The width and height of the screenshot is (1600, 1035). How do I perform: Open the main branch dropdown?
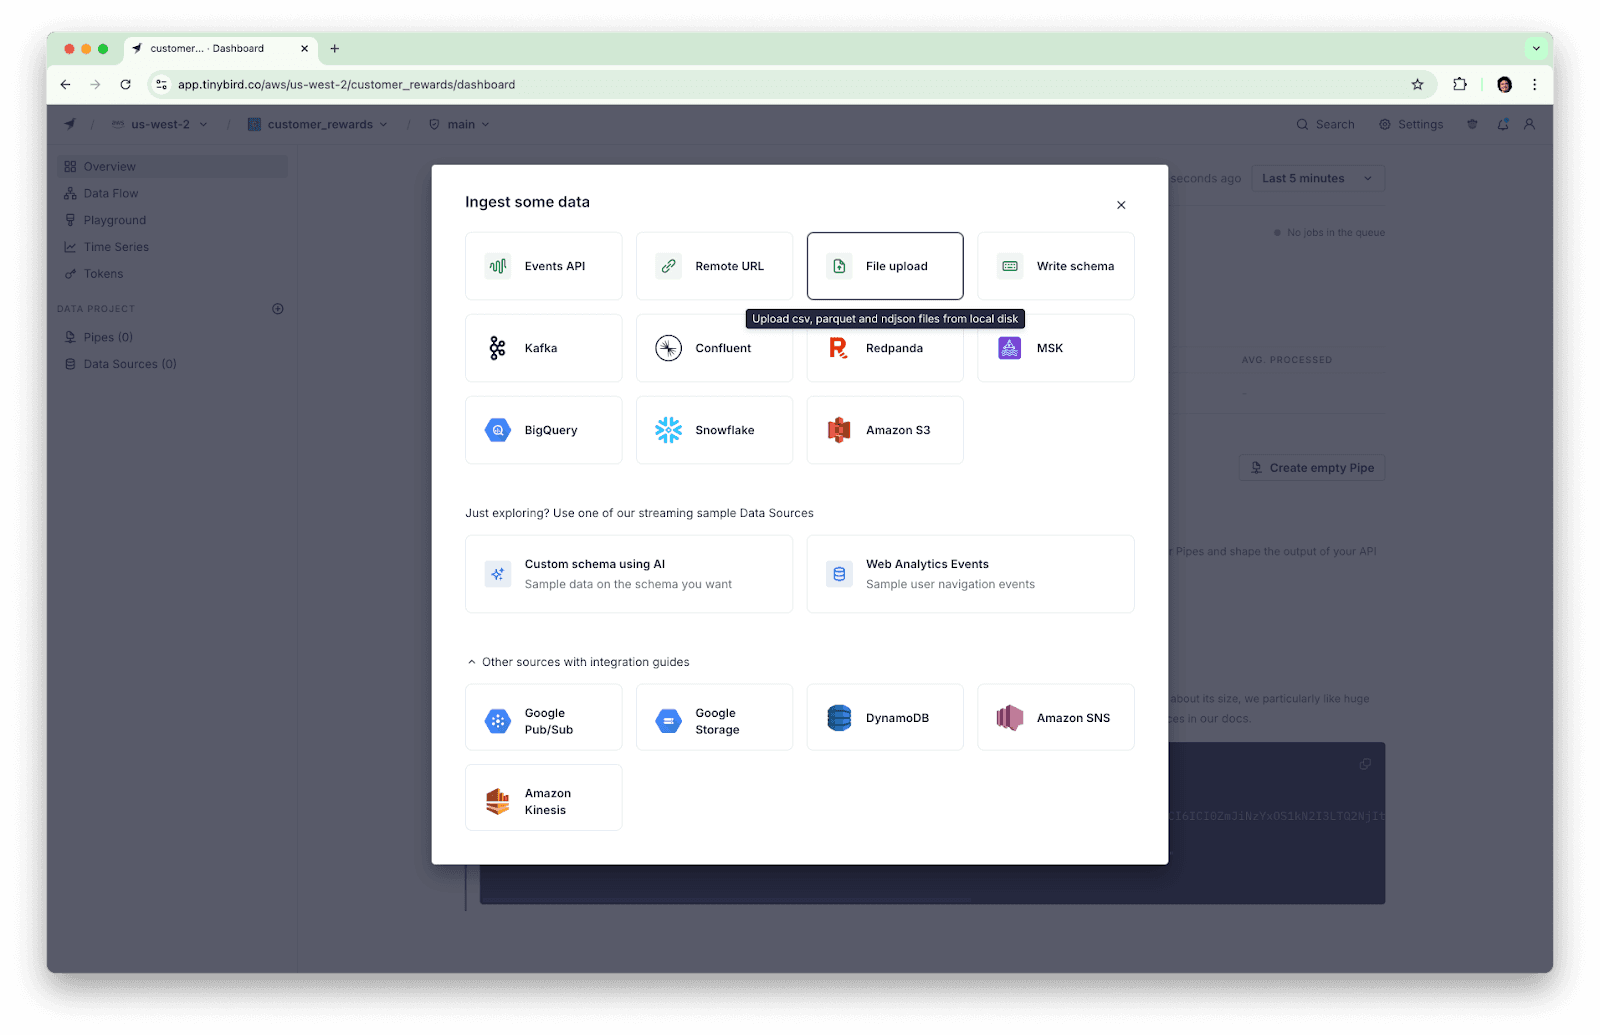460,124
